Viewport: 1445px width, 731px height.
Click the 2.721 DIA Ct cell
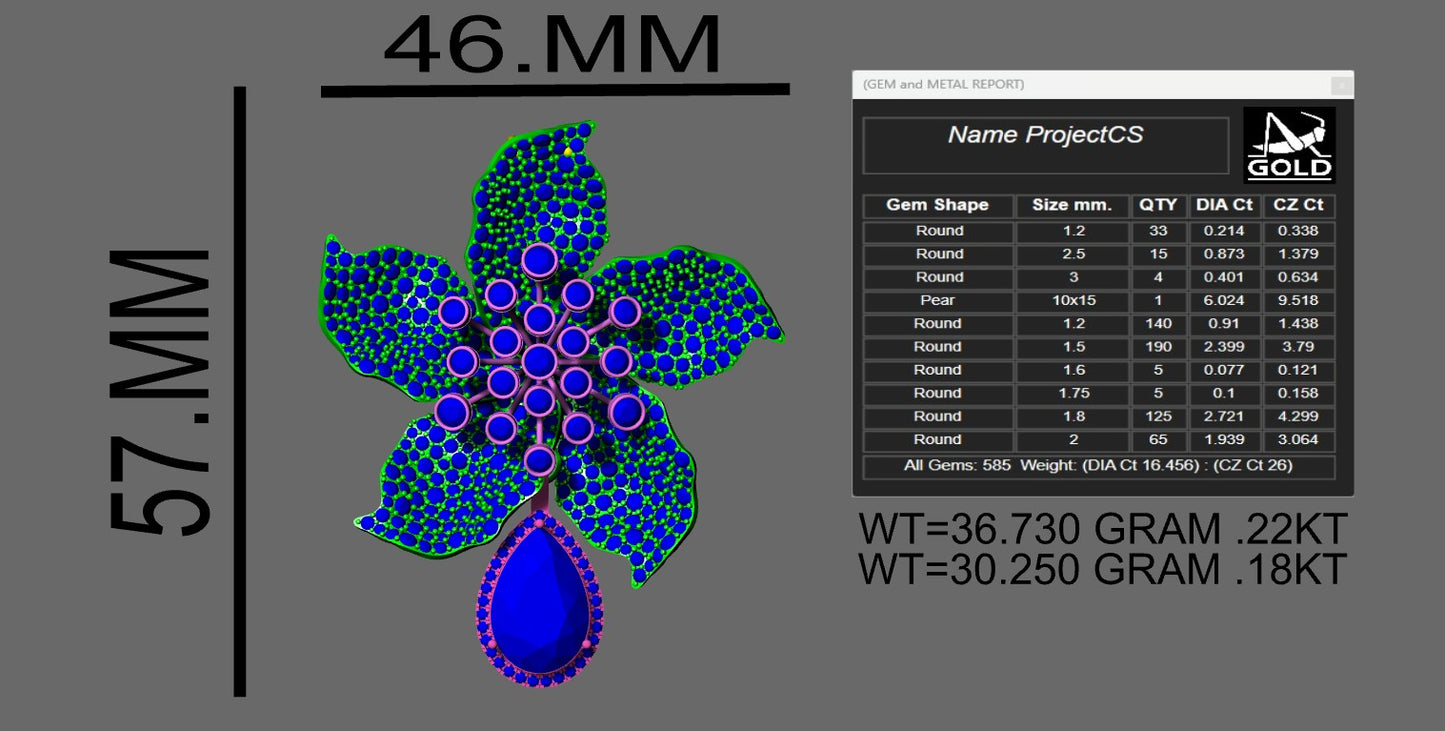[1225, 416]
